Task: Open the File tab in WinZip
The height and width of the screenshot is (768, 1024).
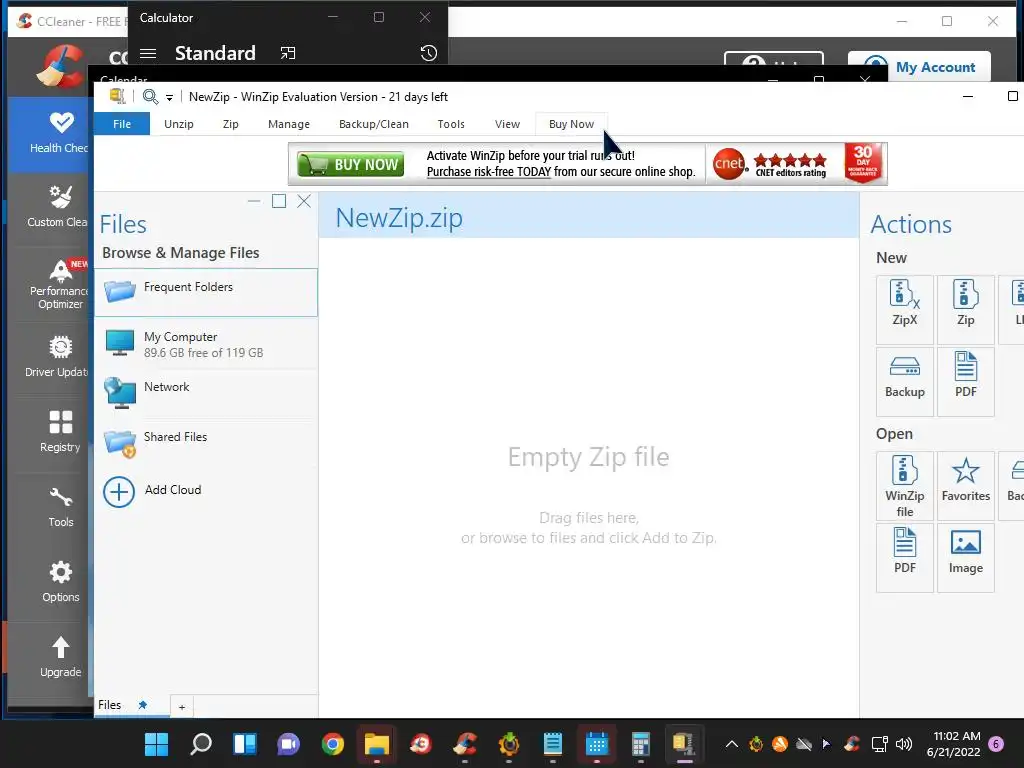Action: [x=122, y=124]
